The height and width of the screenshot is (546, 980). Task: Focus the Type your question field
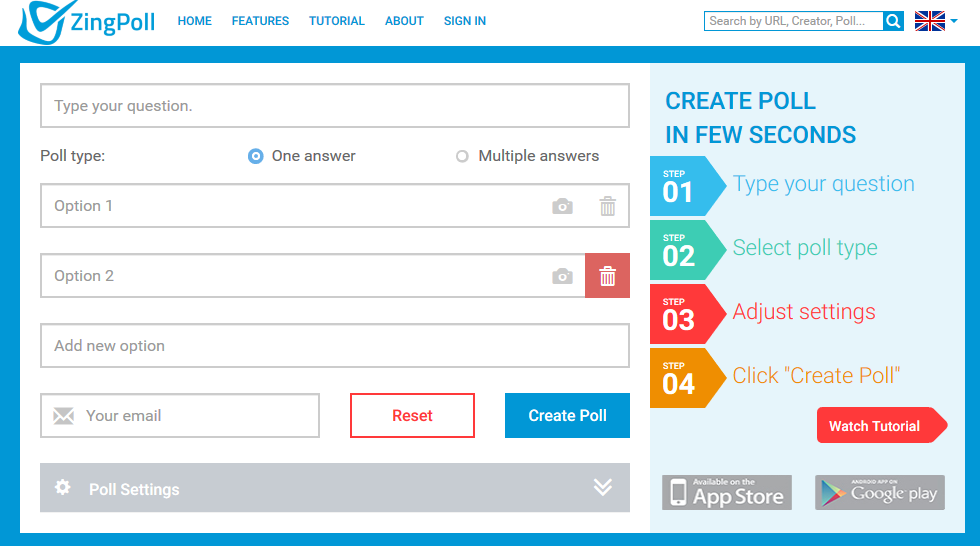pyautogui.click(x=335, y=106)
